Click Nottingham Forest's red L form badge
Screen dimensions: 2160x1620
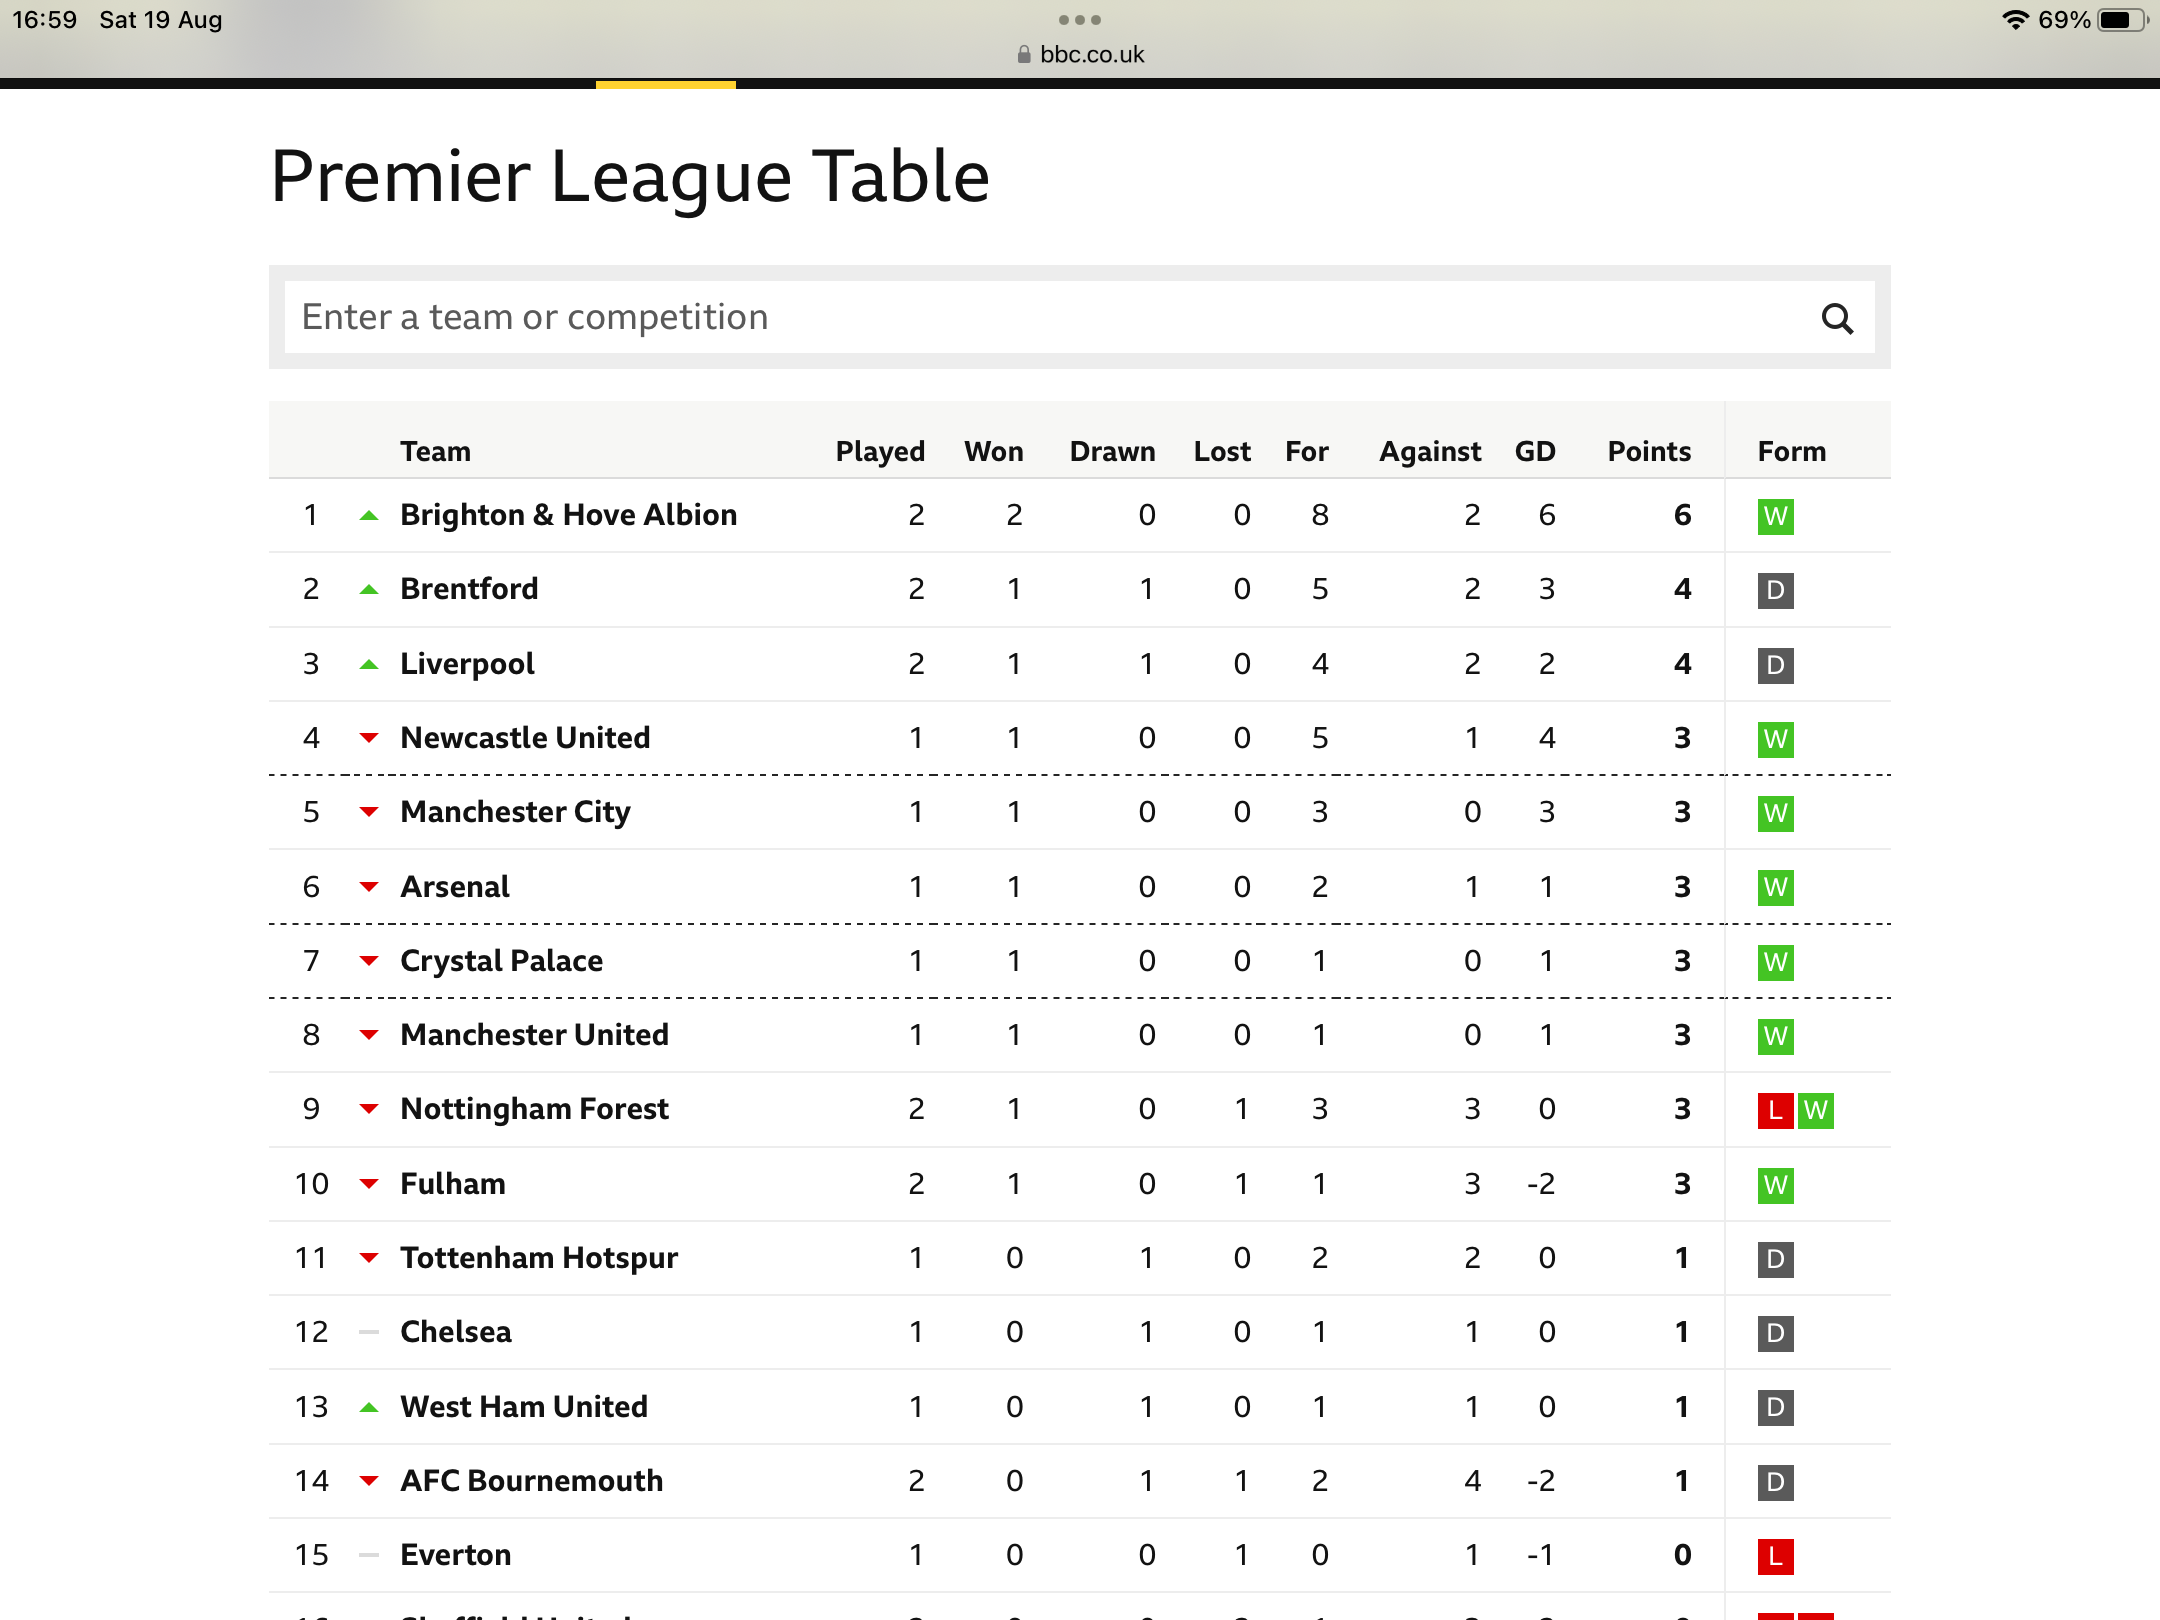tap(1775, 1110)
